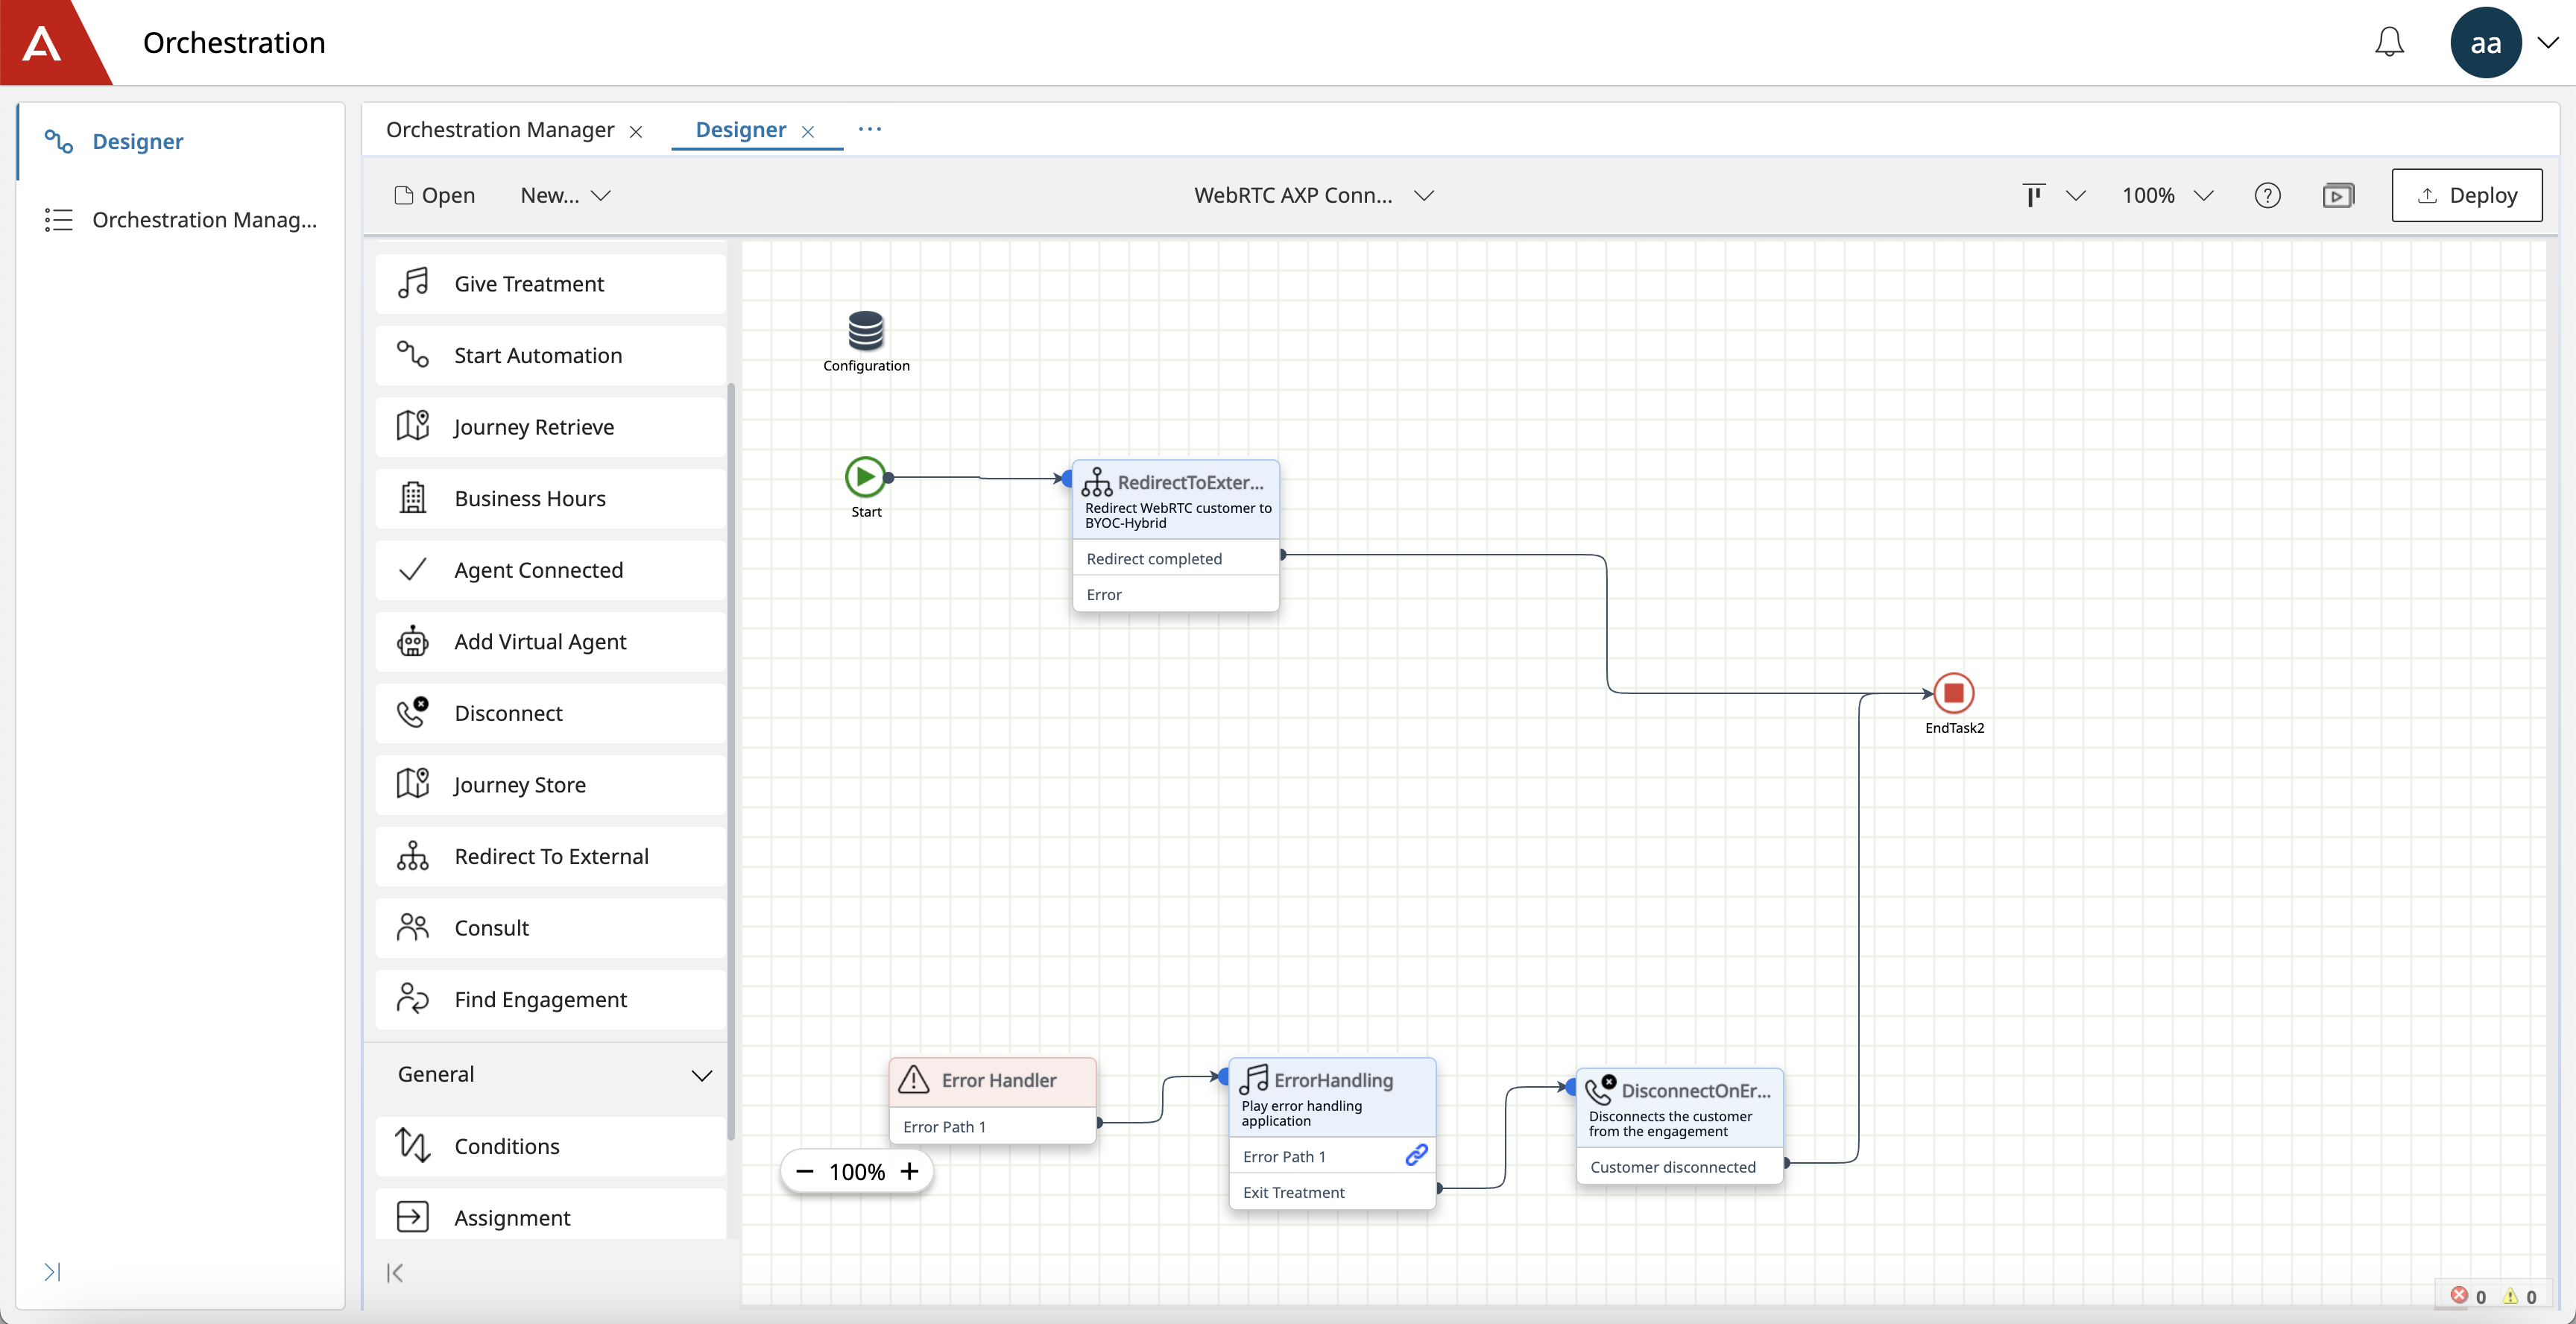Click the red error count indicator
This screenshot has width=2576, height=1324.
click(2467, 1296)
